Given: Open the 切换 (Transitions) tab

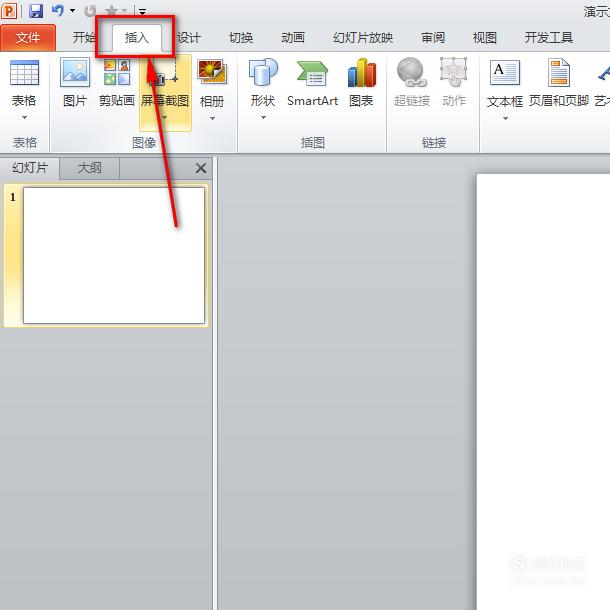Looking at the screenshot, I should point(241,38).
